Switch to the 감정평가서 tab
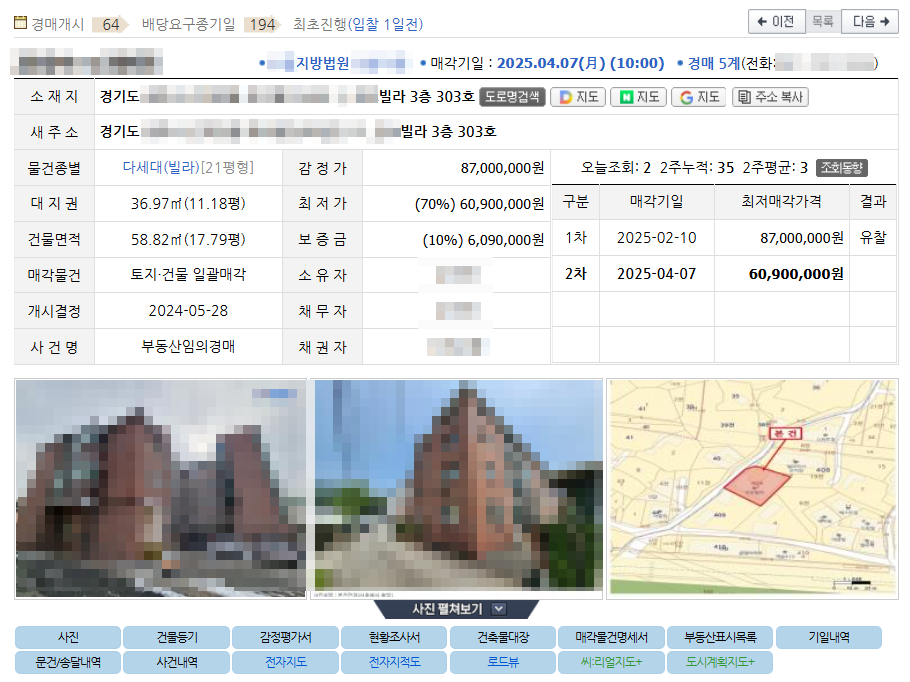 click(284, 638)
